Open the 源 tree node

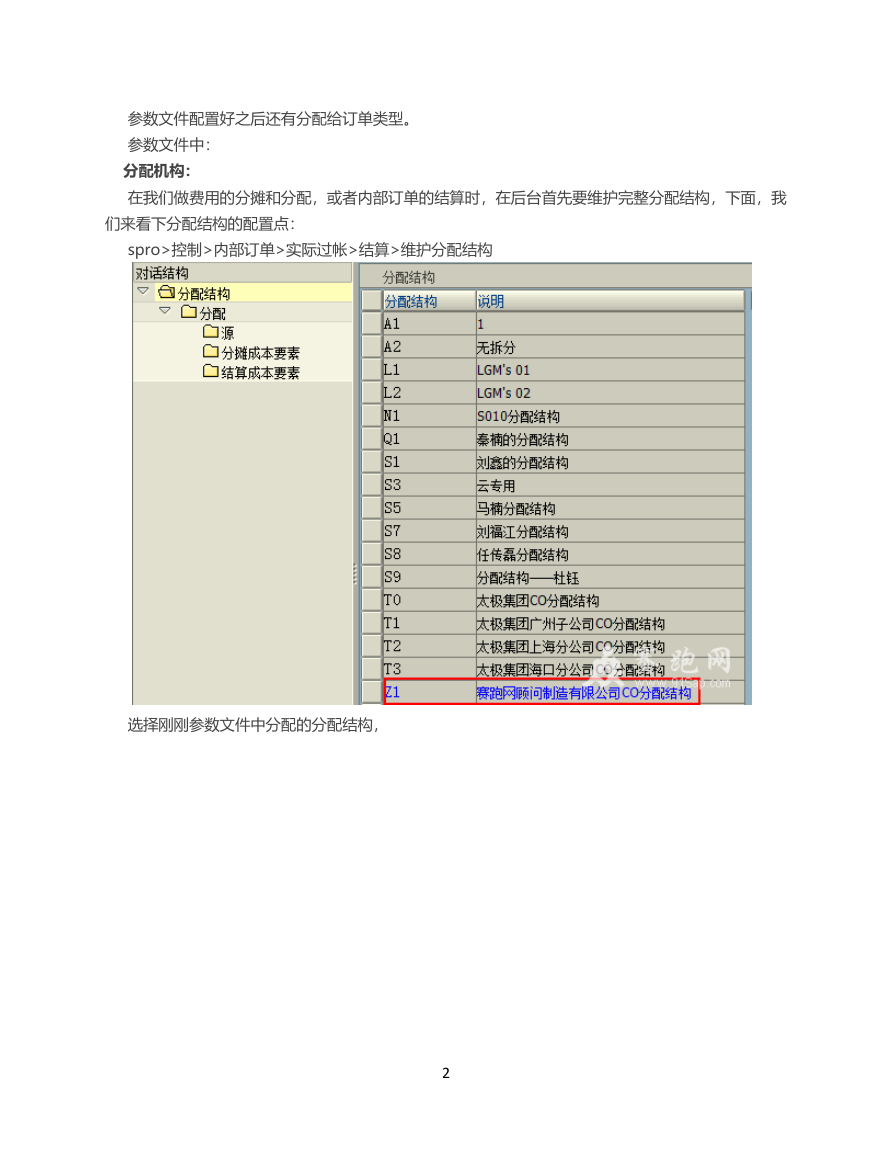228,333
